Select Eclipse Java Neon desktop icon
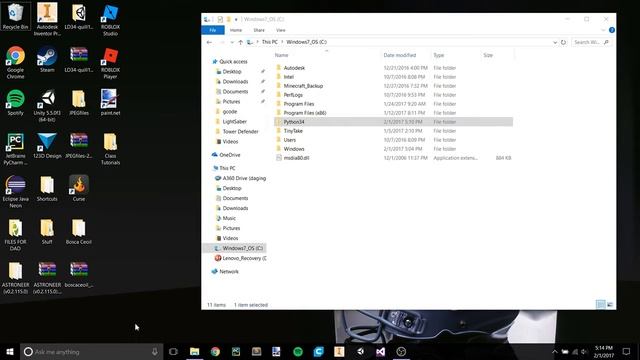This screenshot has width=640, height=360. 16,192
